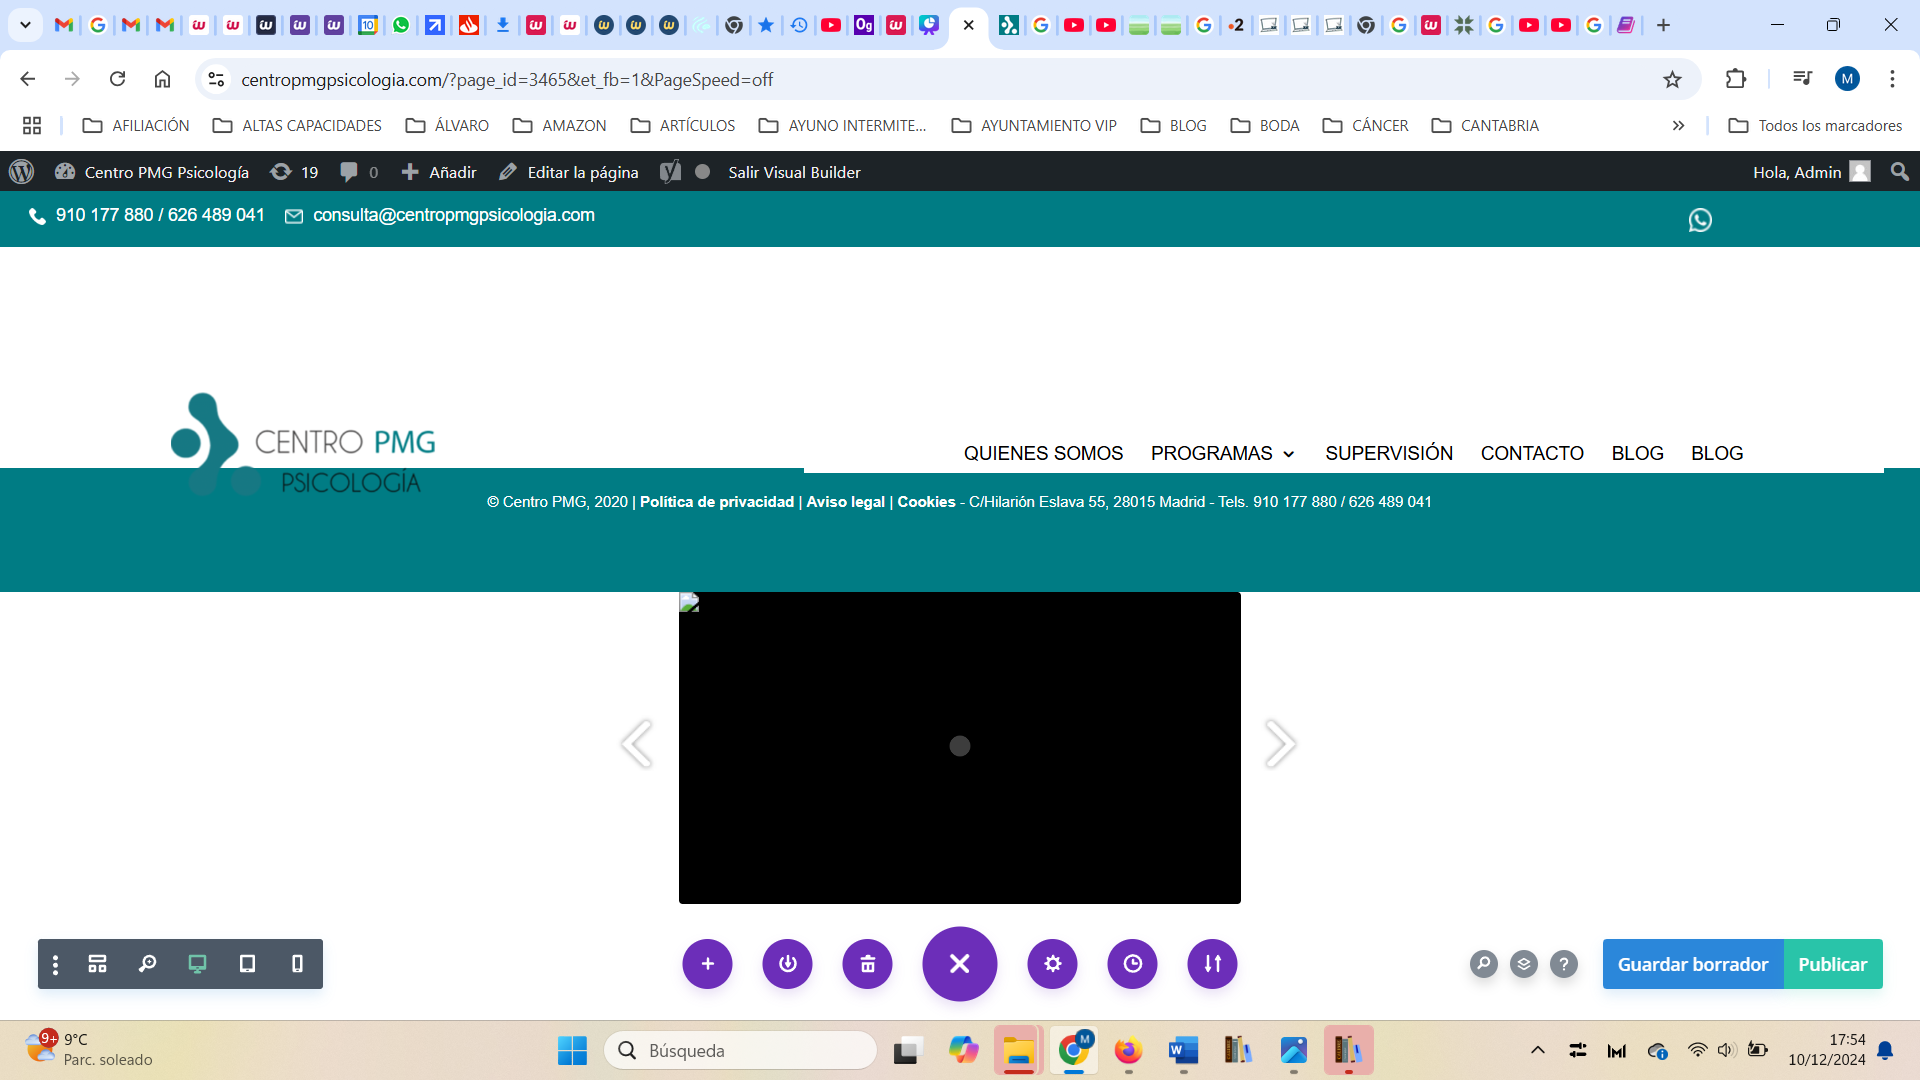The image size is (1920, 1080).
Task: Open the CANTABRIA bookmarks folder
Action: pyautogui.click(x=1485, y=125)
